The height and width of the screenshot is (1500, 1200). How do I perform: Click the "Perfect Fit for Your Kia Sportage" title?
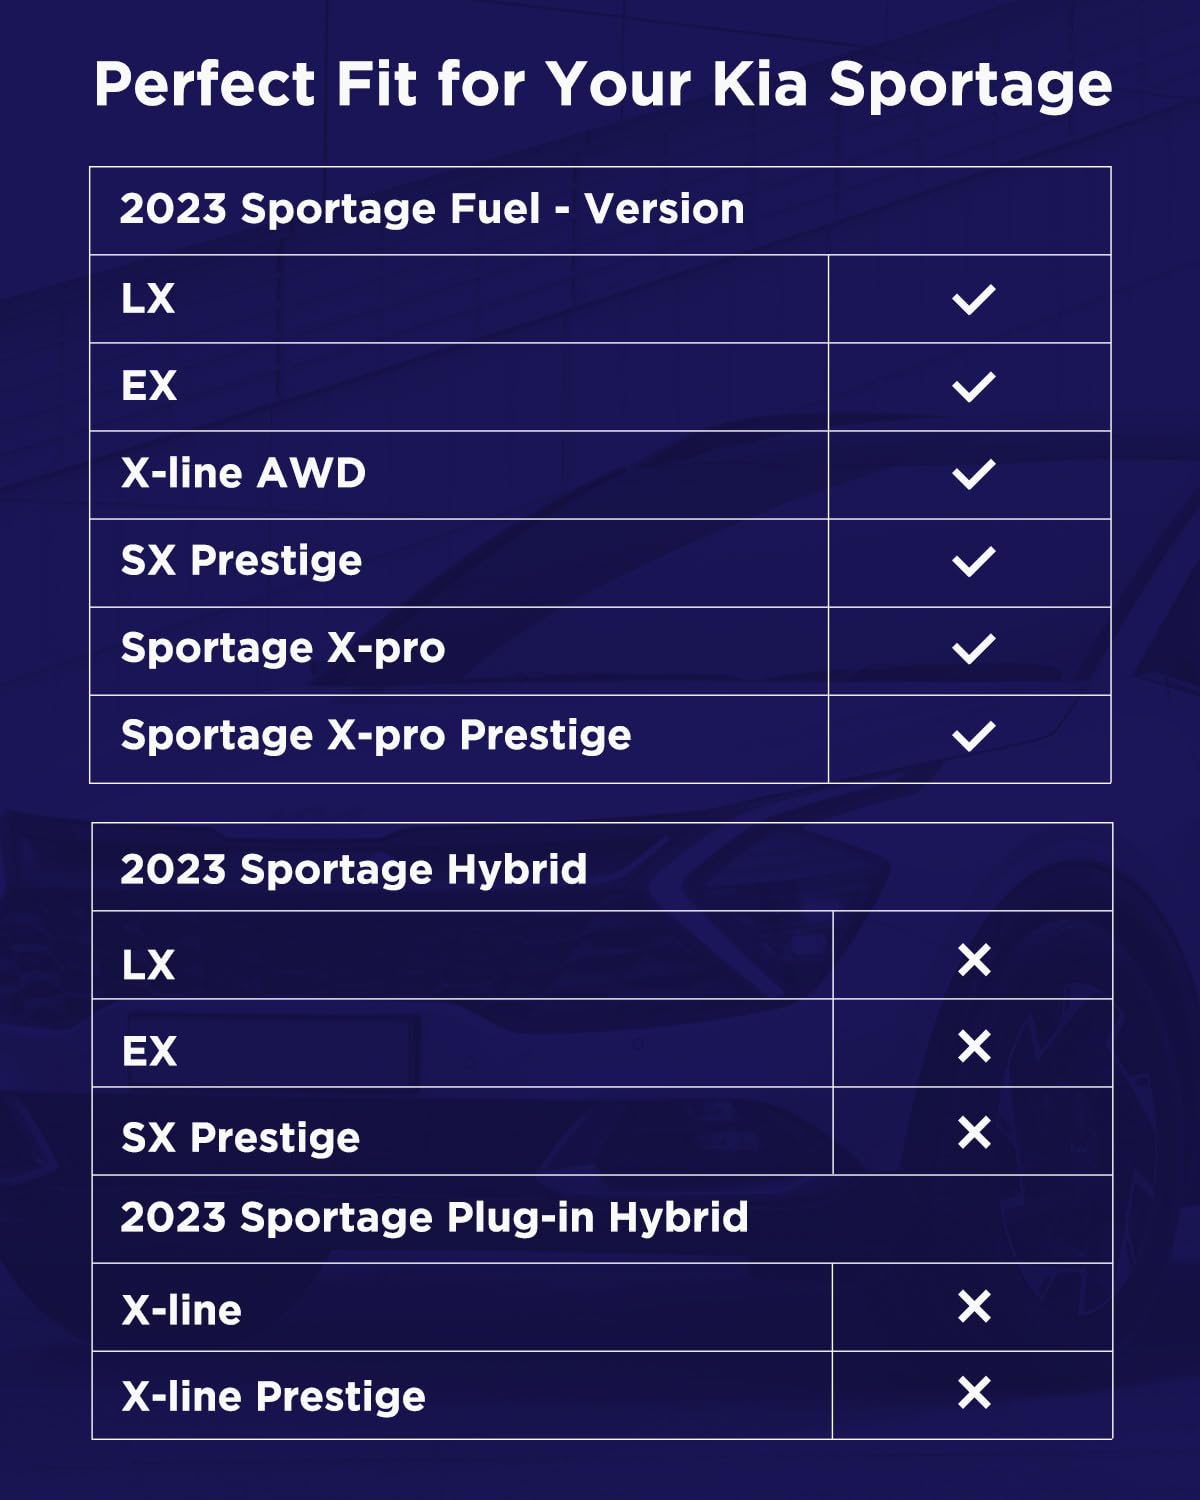coord(602,83)
